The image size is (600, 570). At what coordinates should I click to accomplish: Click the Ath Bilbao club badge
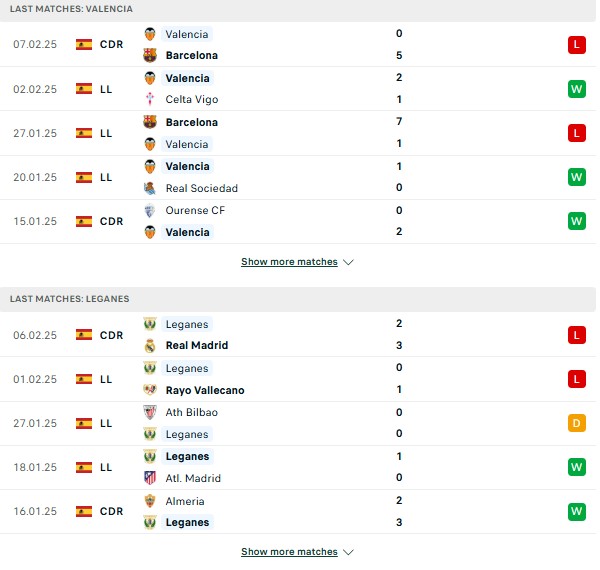[x=150, y=412]
